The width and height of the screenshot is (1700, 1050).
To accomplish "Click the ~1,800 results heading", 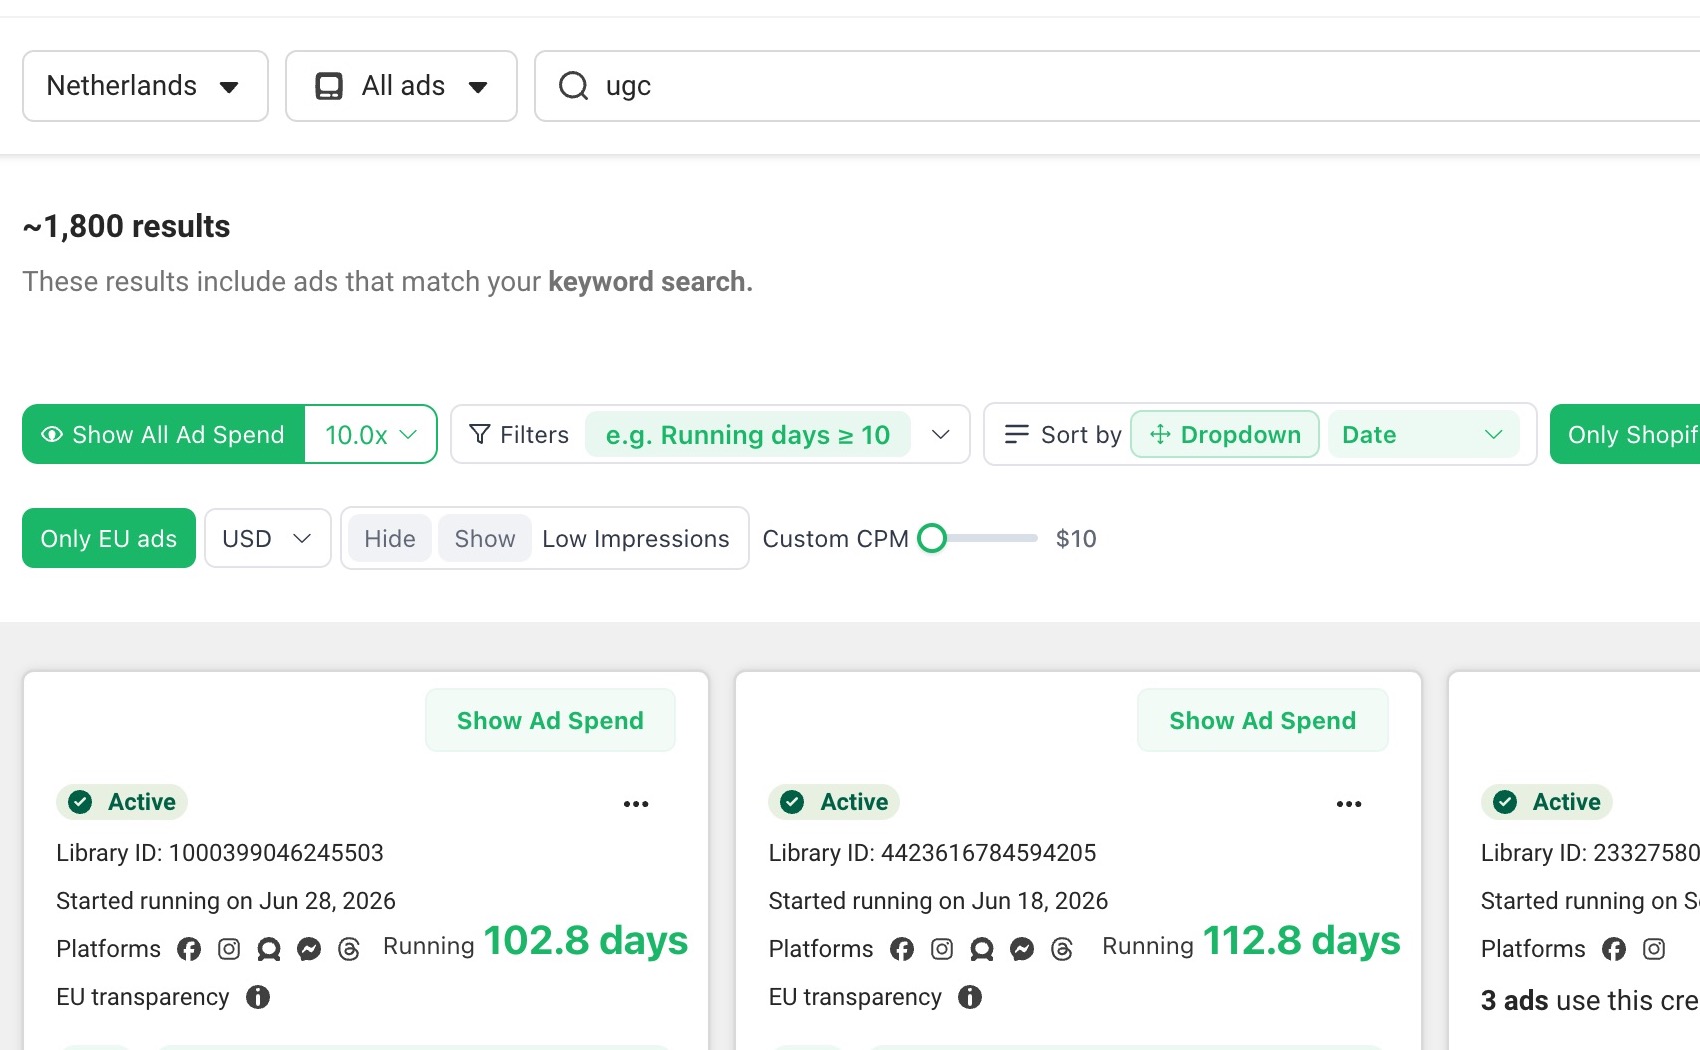I will click(127, 227).
